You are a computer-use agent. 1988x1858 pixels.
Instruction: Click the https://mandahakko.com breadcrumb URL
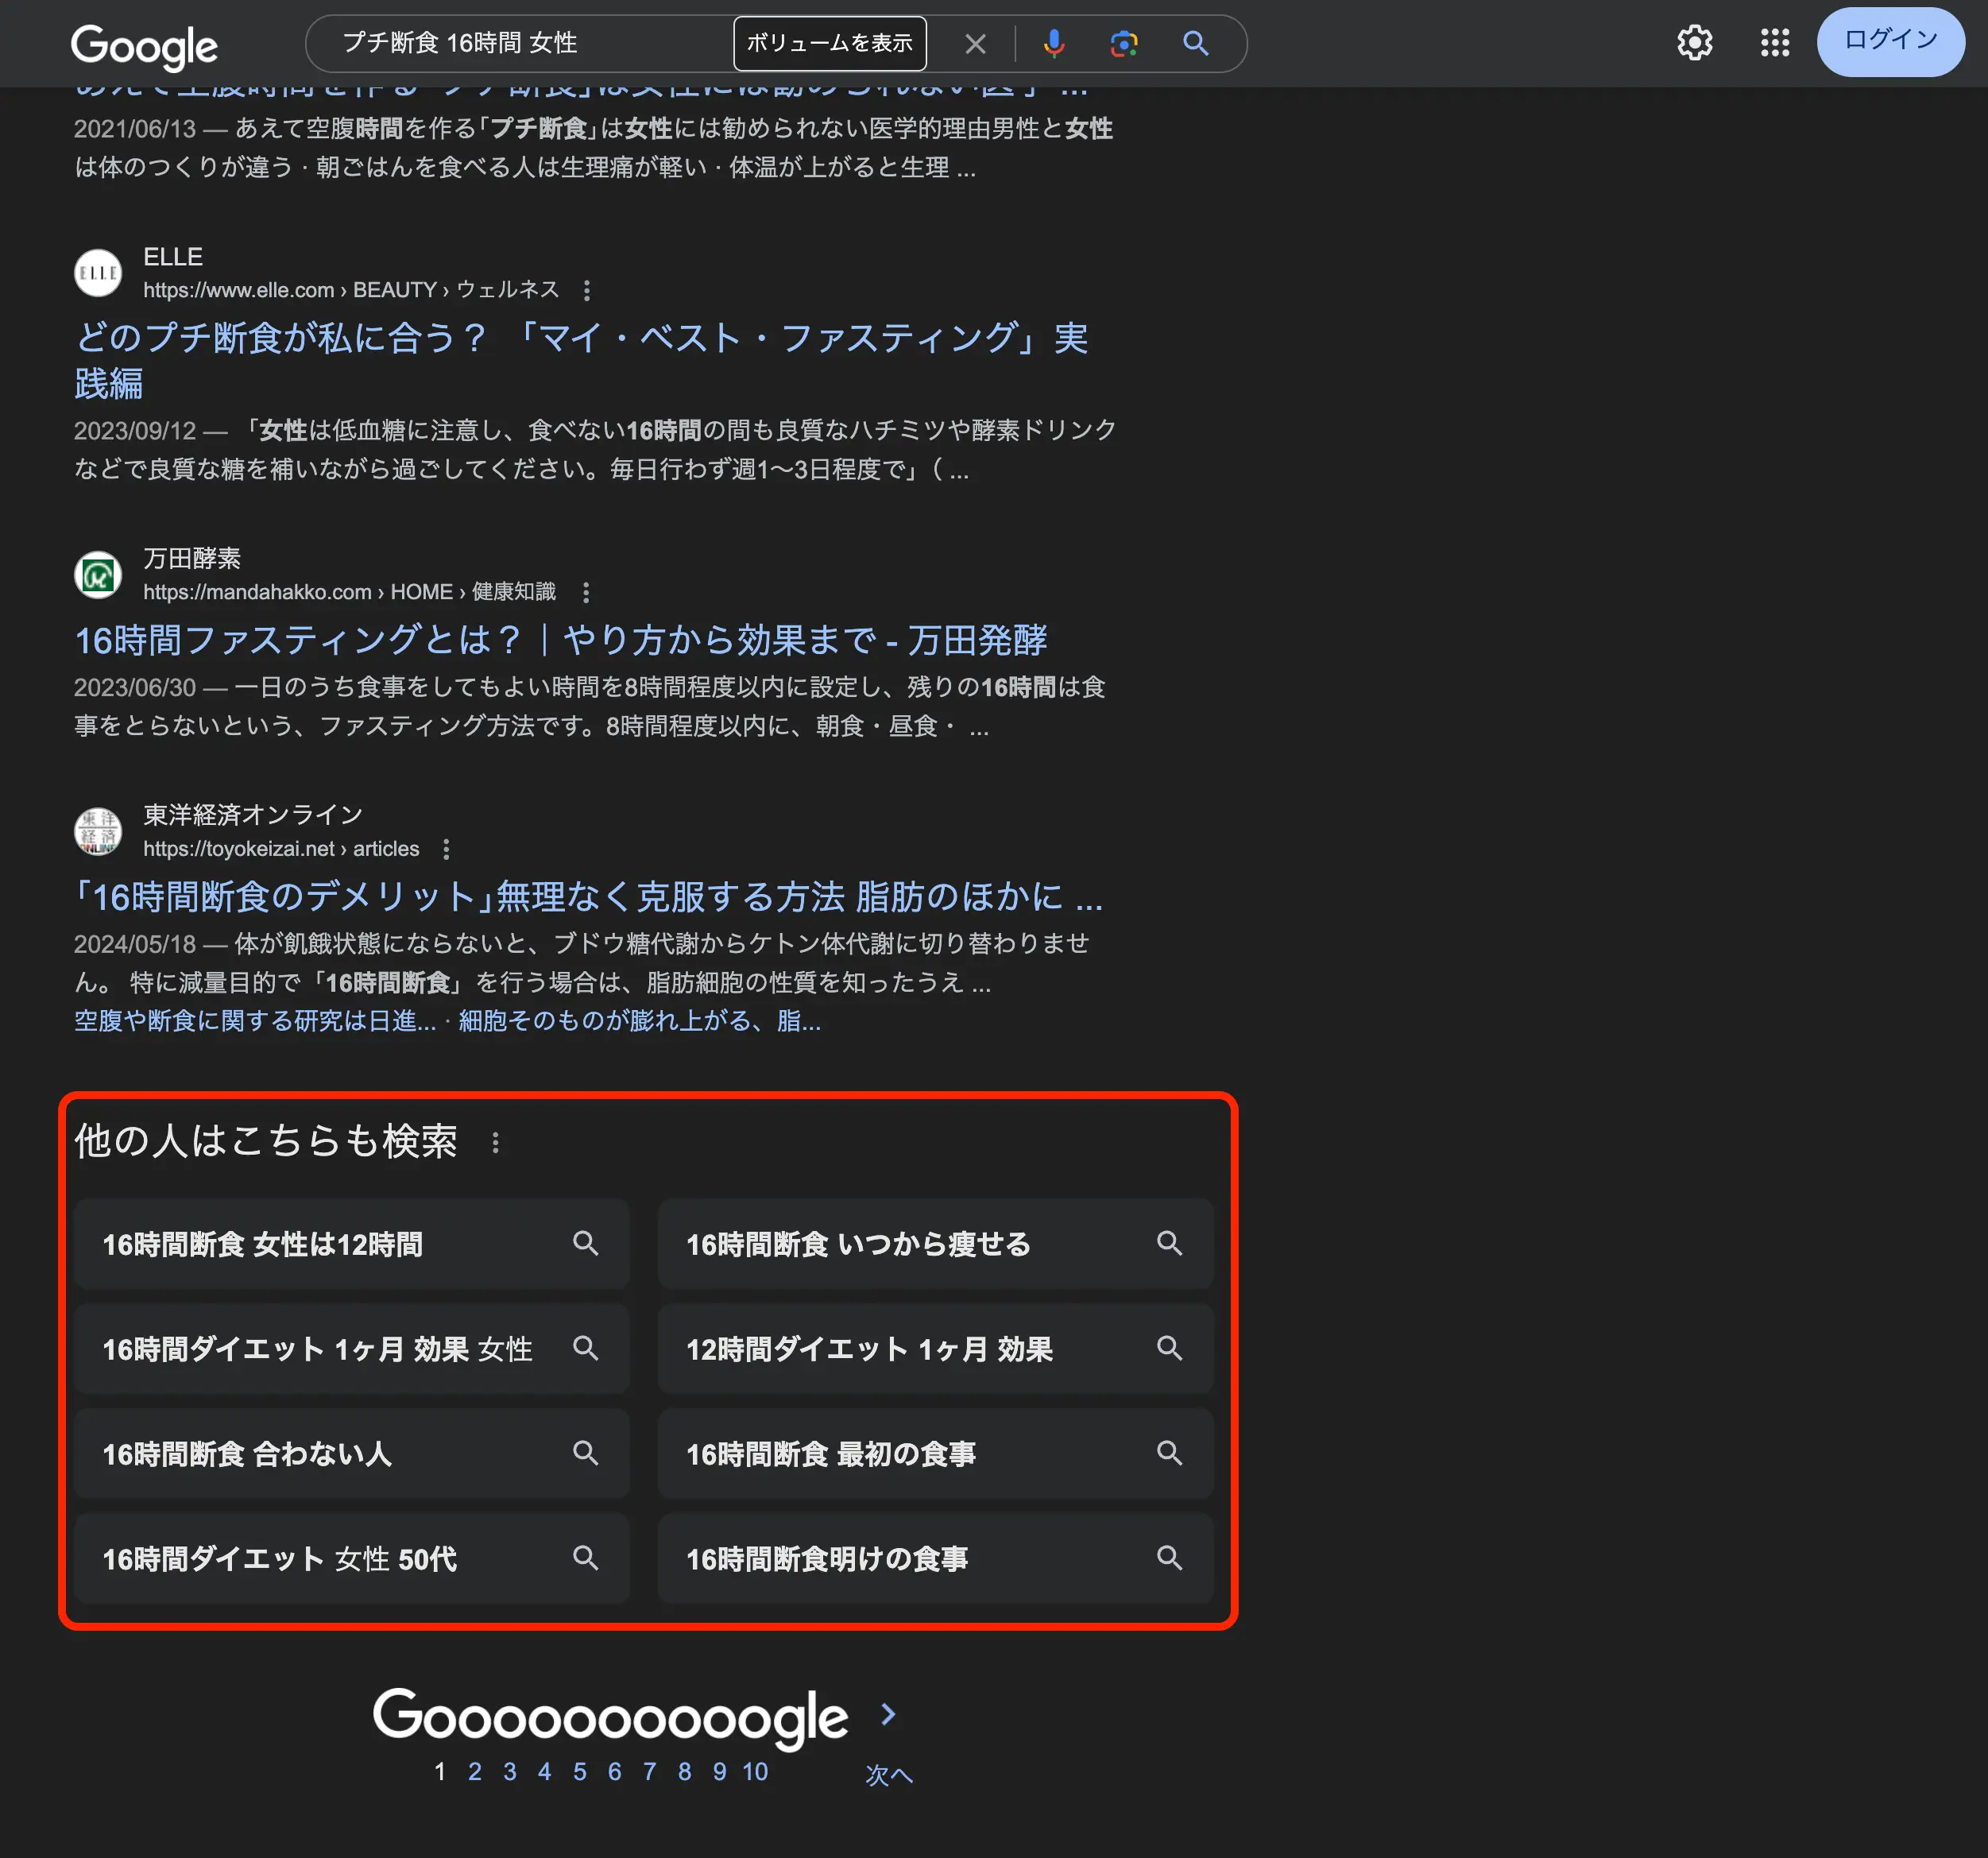(257, 593)
